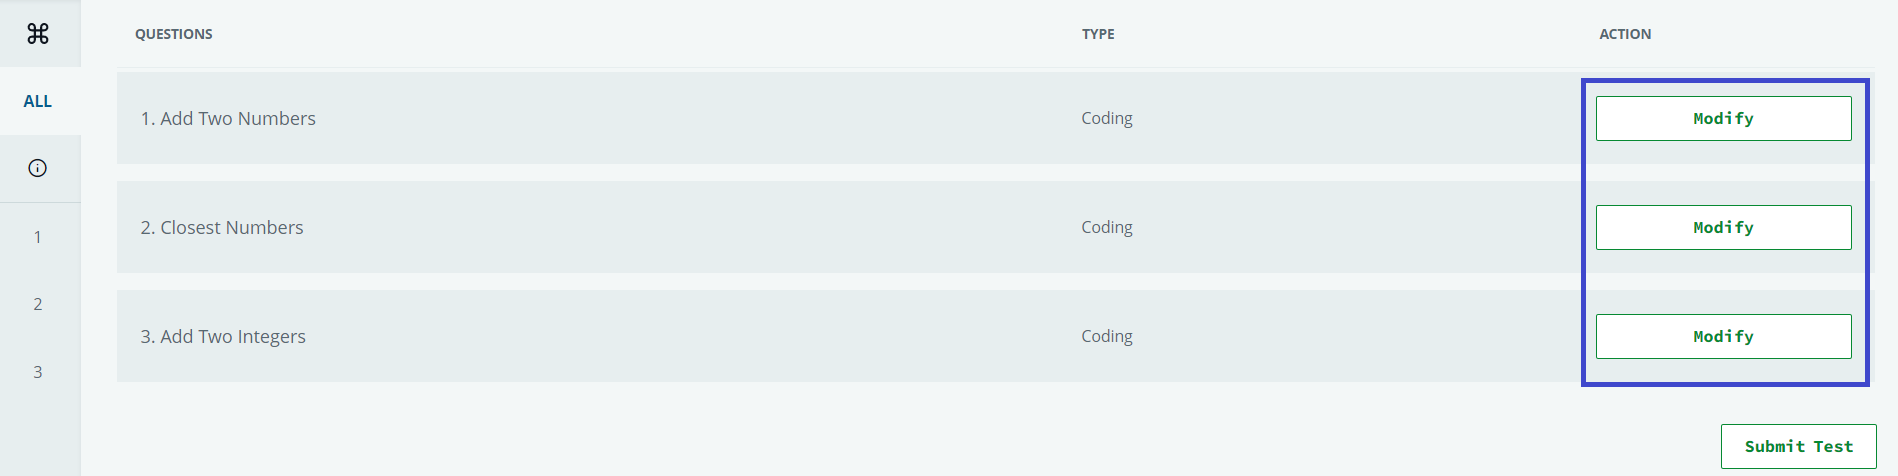Open the '2. Closest Numbers' question title

[x=222, y=227]
